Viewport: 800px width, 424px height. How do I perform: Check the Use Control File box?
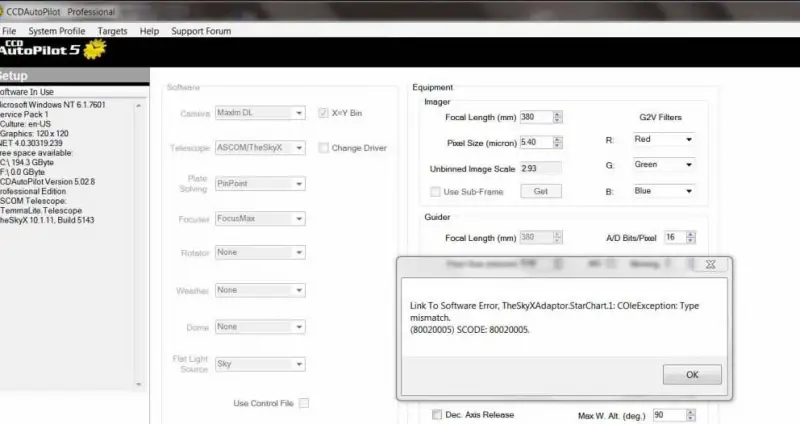click(303, 403)
